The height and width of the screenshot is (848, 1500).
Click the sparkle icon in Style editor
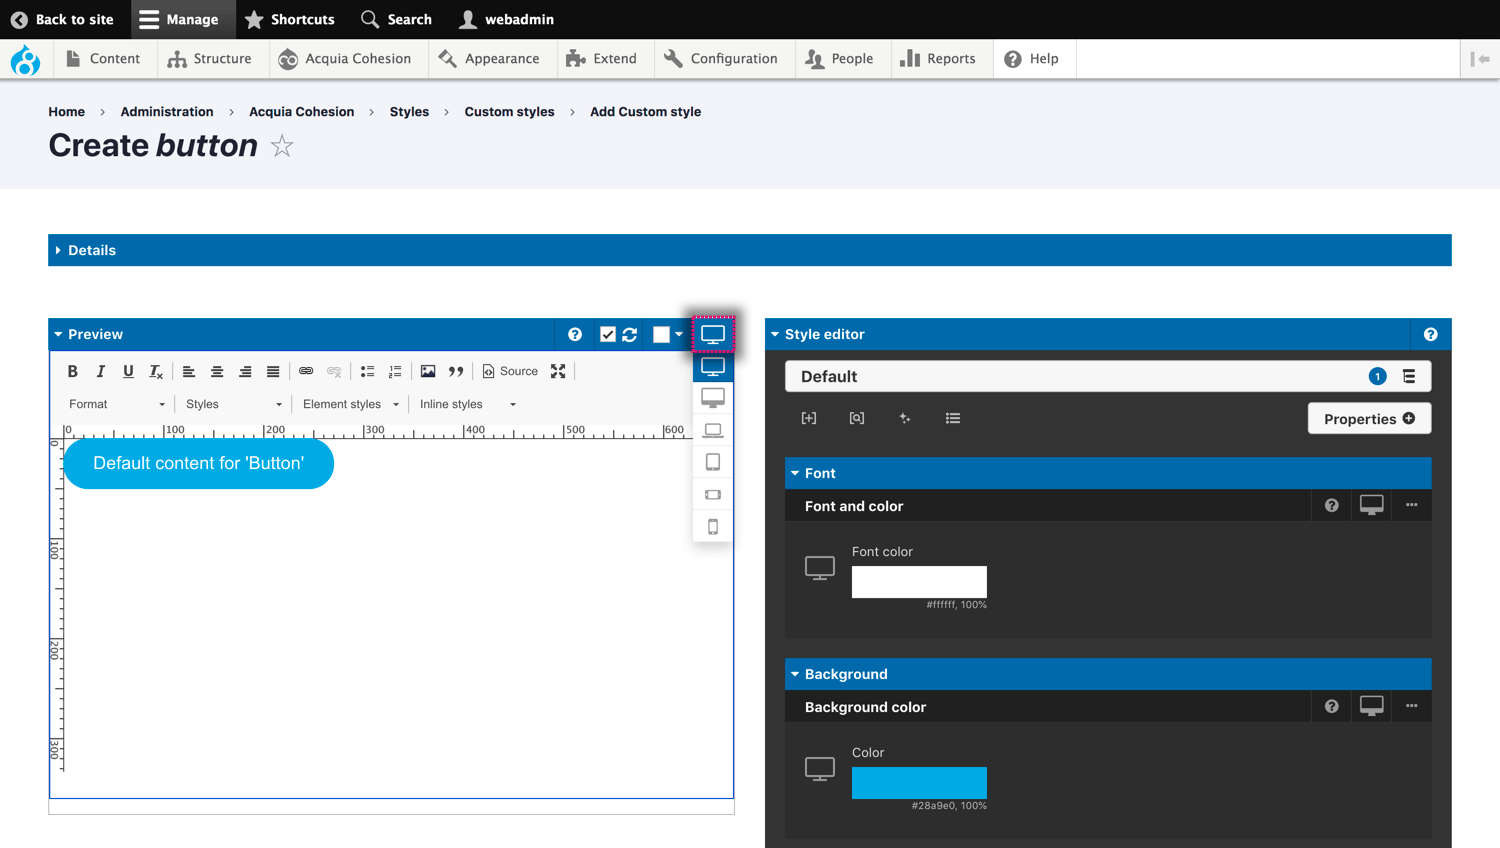pyautogui.click(x=905, y=418)
